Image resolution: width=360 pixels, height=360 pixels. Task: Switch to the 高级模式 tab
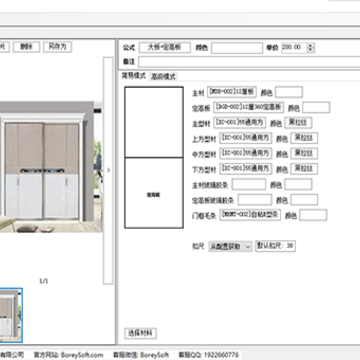click(x=163, y=76)
